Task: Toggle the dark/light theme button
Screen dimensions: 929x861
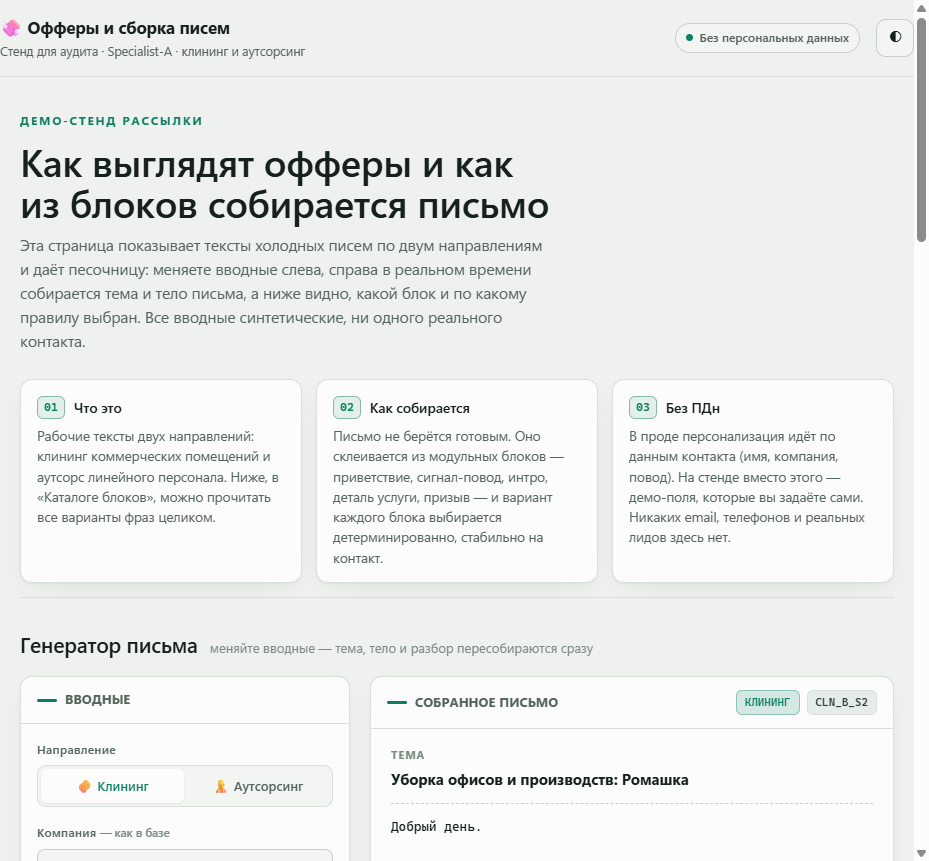Action: tap(895, 37)
